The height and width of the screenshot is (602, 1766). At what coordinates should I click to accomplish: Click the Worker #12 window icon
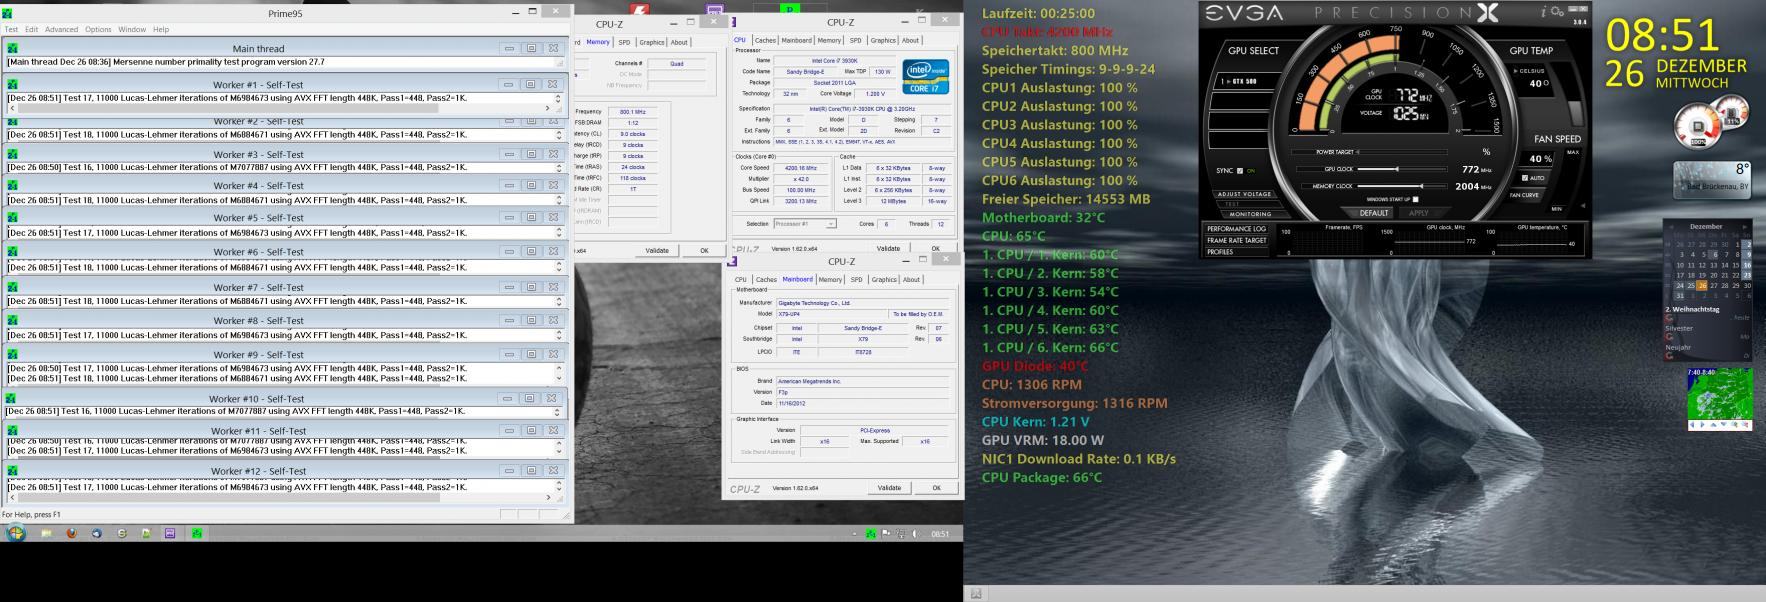coord(13,470)
